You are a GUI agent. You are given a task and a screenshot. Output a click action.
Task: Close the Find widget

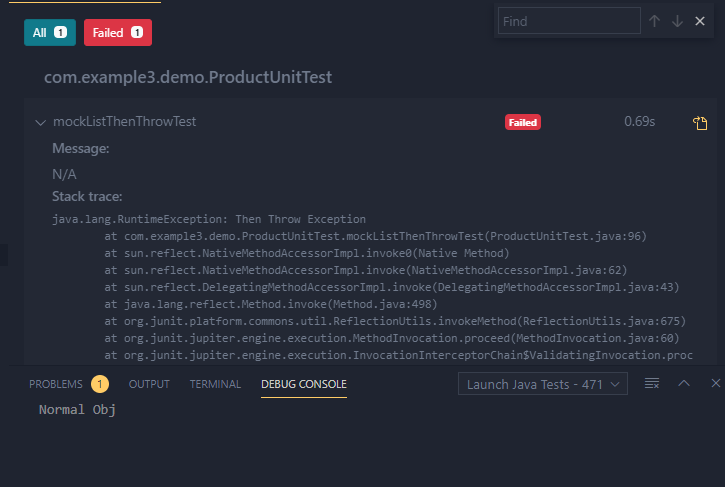[x=700, y=21]
